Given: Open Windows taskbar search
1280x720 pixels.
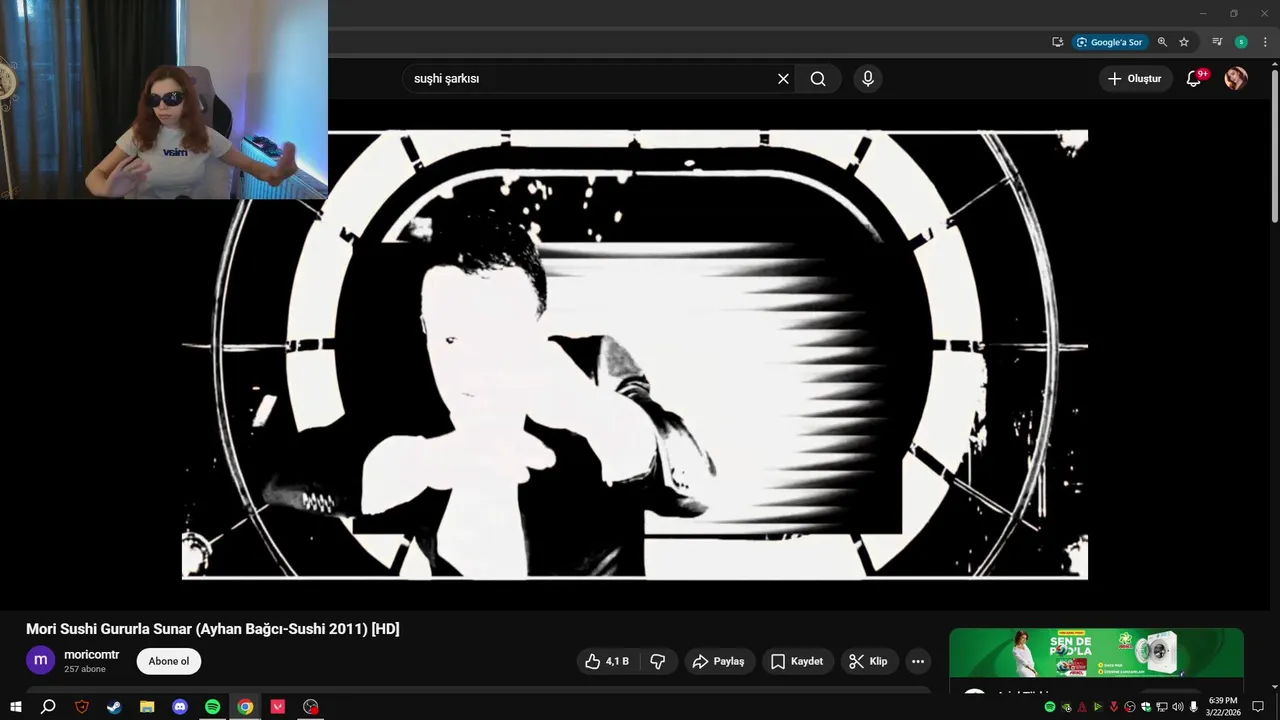Looking at the screenshot, I should click(48, 707).
